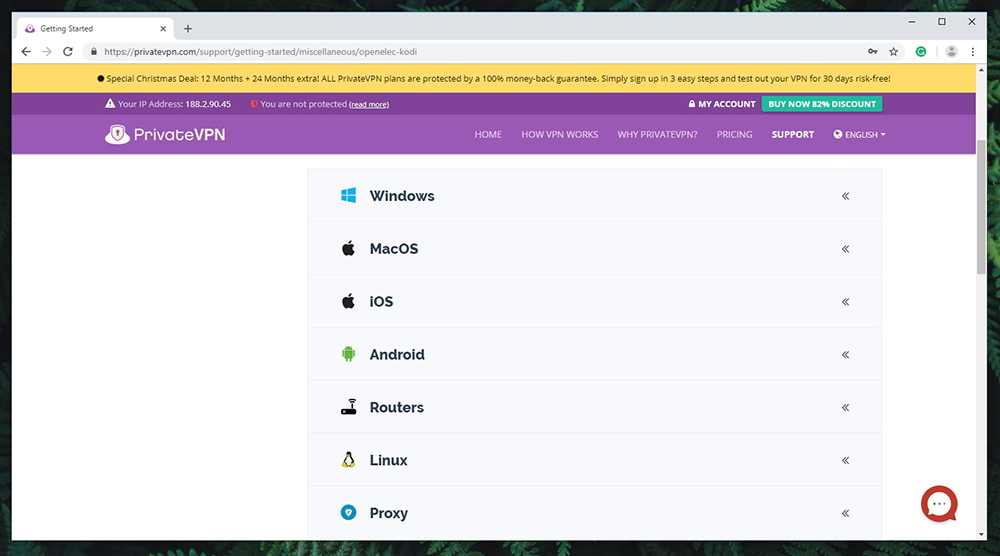
Task: Go back to previous page
Action: [26, 52]
